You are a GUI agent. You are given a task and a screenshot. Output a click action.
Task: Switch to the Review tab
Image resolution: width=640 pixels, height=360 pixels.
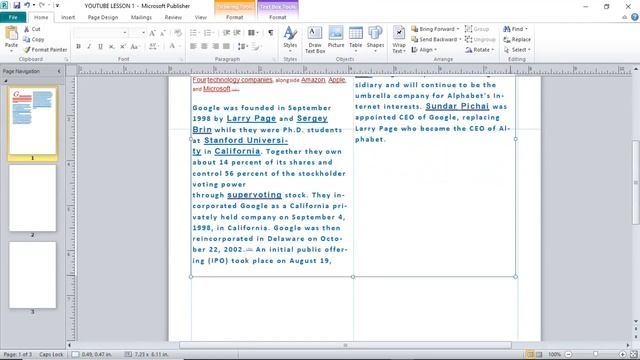(173, 17)
